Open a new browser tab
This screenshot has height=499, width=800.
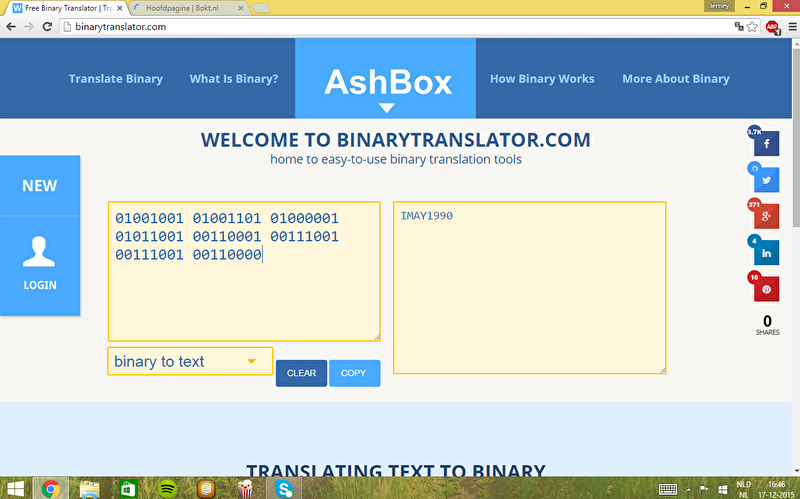pos(260,8)
